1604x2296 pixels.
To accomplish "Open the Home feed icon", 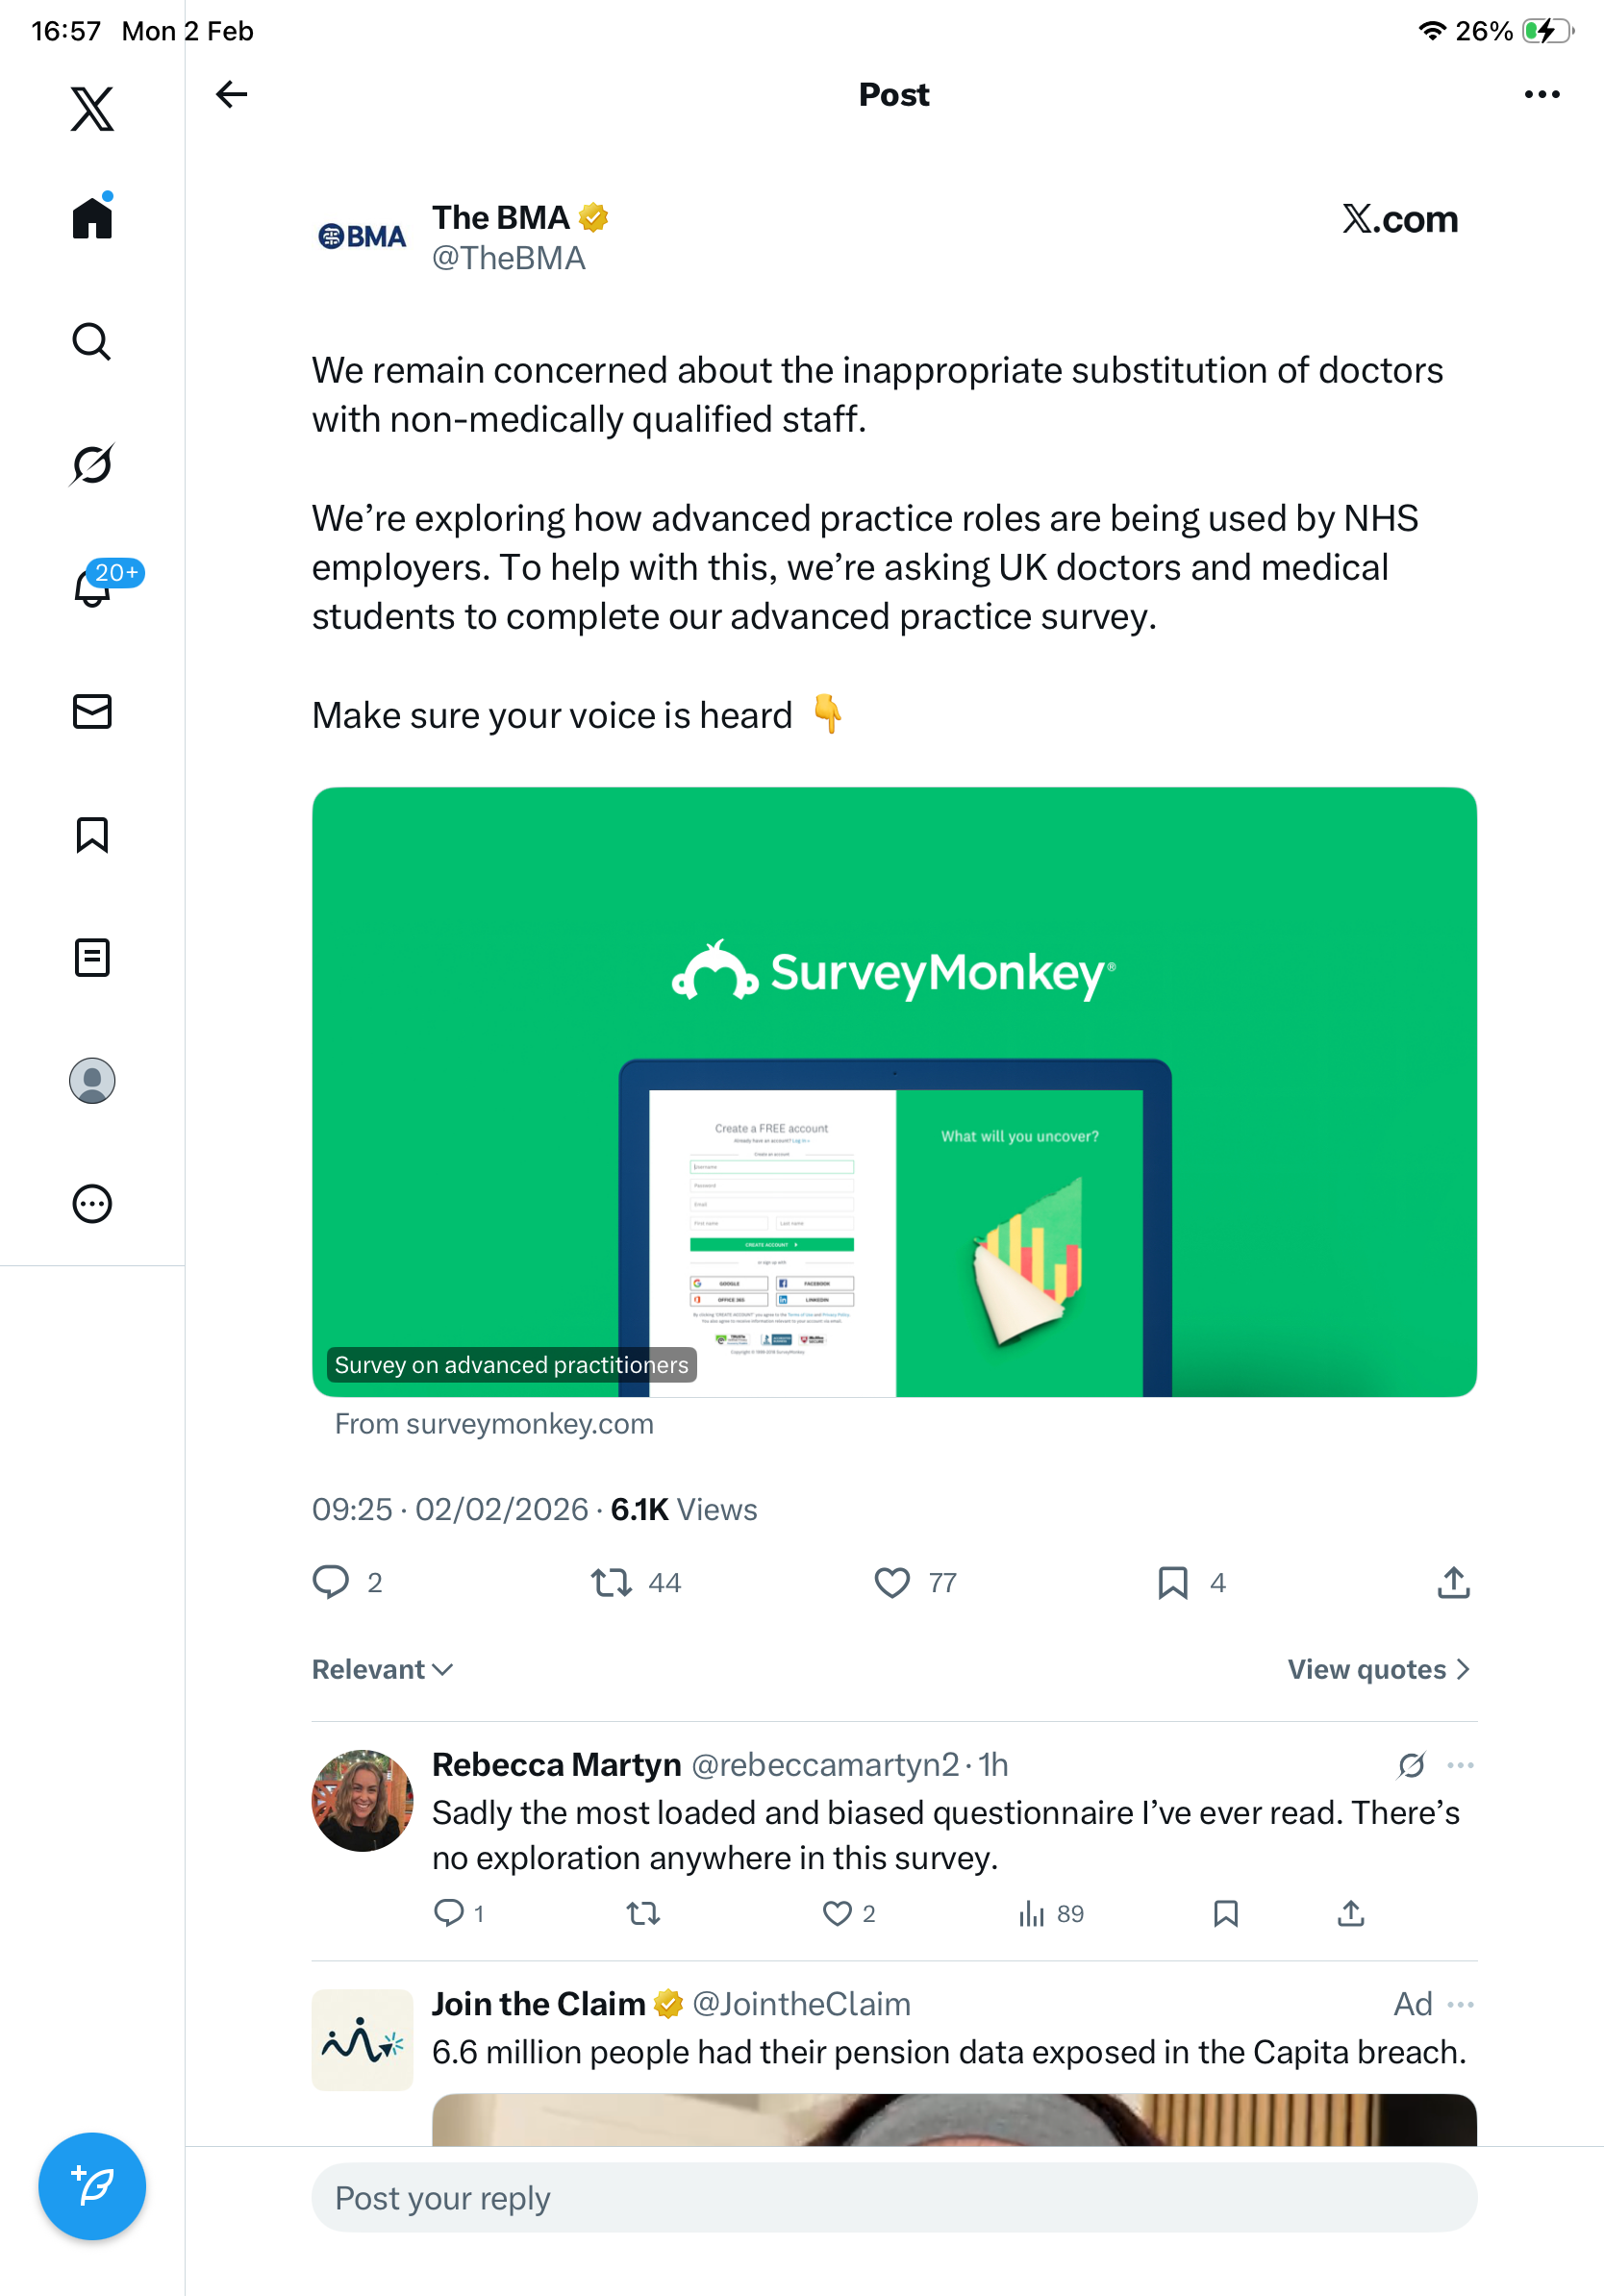I will [92, 217].
